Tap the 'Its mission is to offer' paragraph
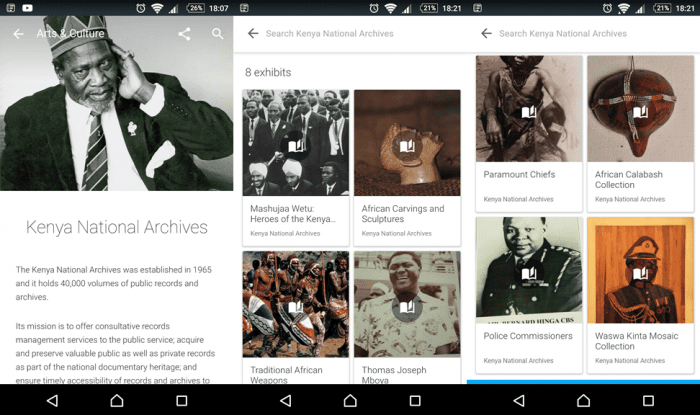The width and height of the screenshot is (700, 415). [x=115, y=353]
